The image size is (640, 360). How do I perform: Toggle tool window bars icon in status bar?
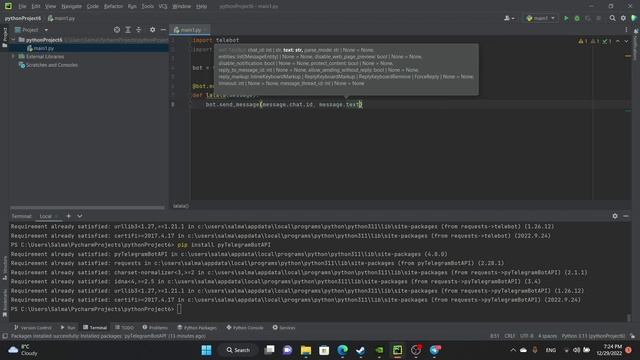tap(5, 336)
